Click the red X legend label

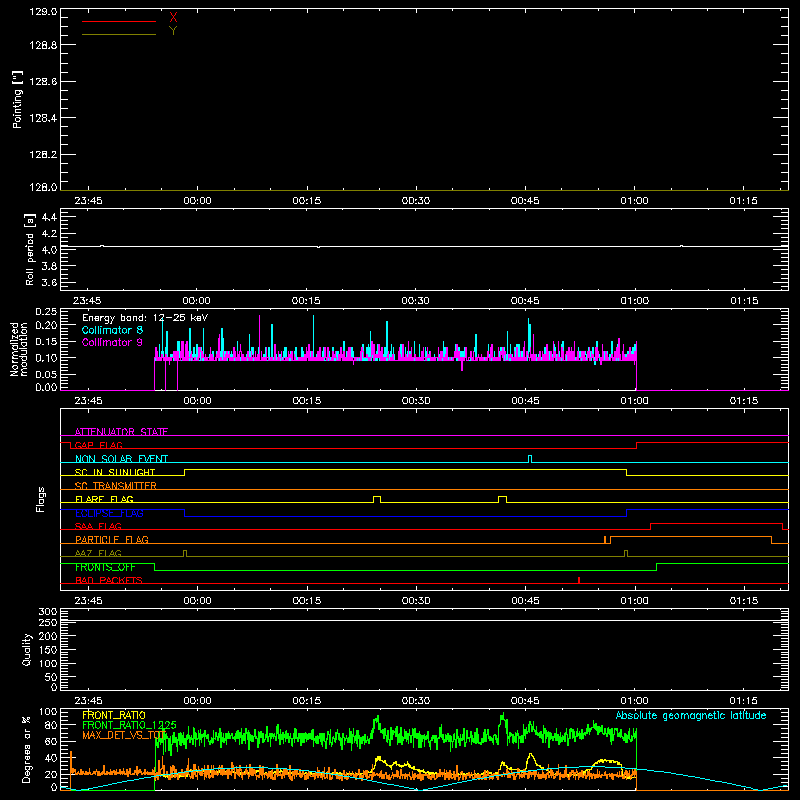(x=173, y=18)
